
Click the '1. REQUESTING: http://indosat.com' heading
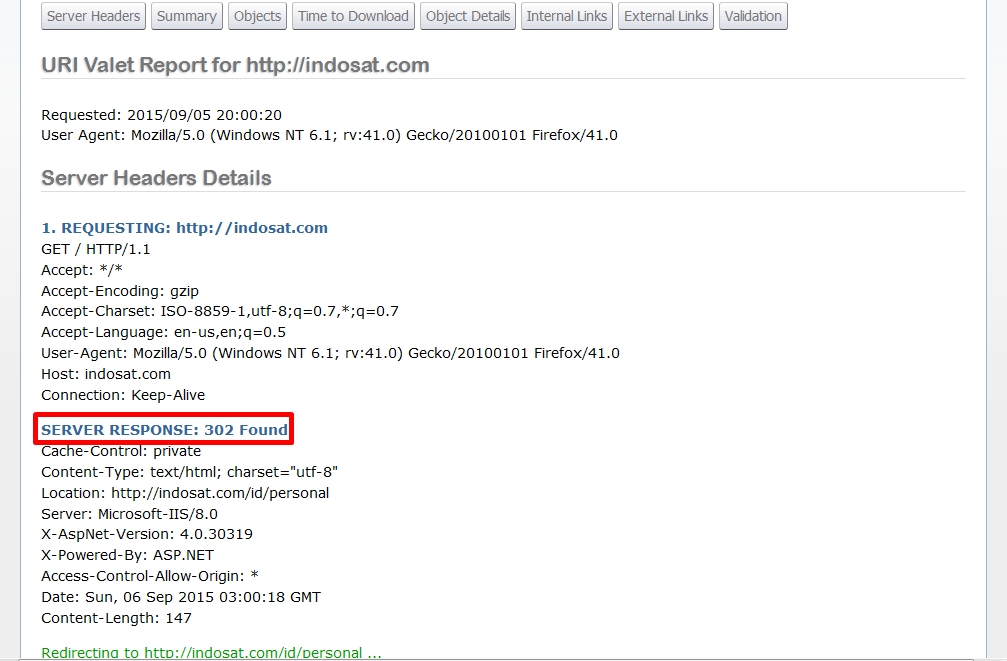(x=184, y=228)
